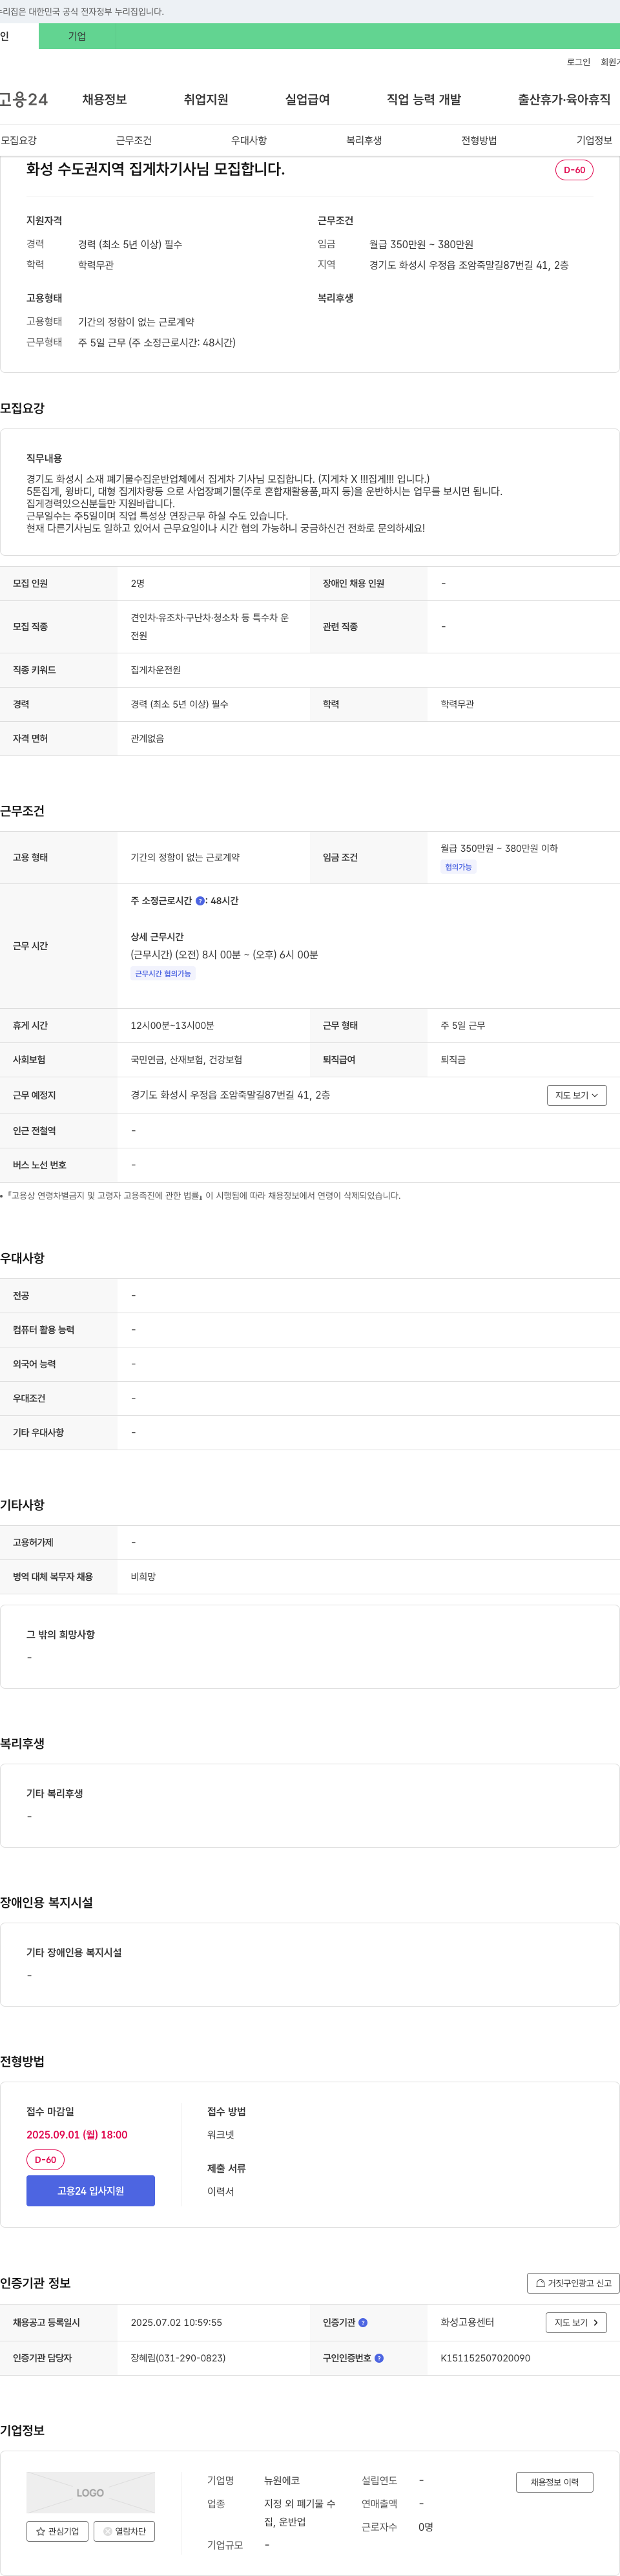
Task: Click the 근무시간 협의가능 tag
Action: [x=163, y=973]
